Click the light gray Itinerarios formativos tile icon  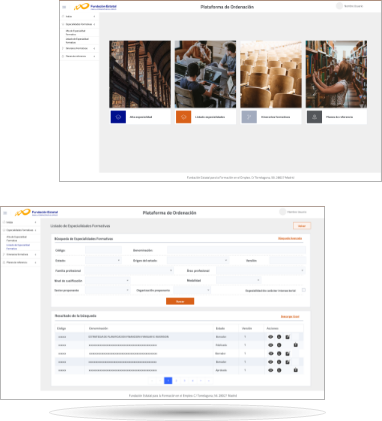pyautogui.click(x=249, y=117)
